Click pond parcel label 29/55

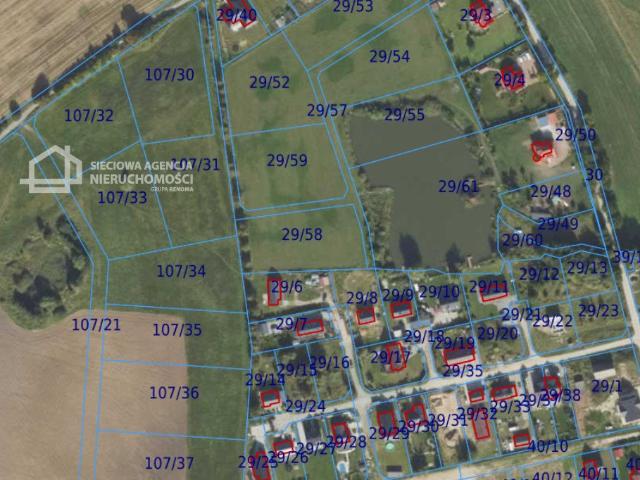point(404,115)
